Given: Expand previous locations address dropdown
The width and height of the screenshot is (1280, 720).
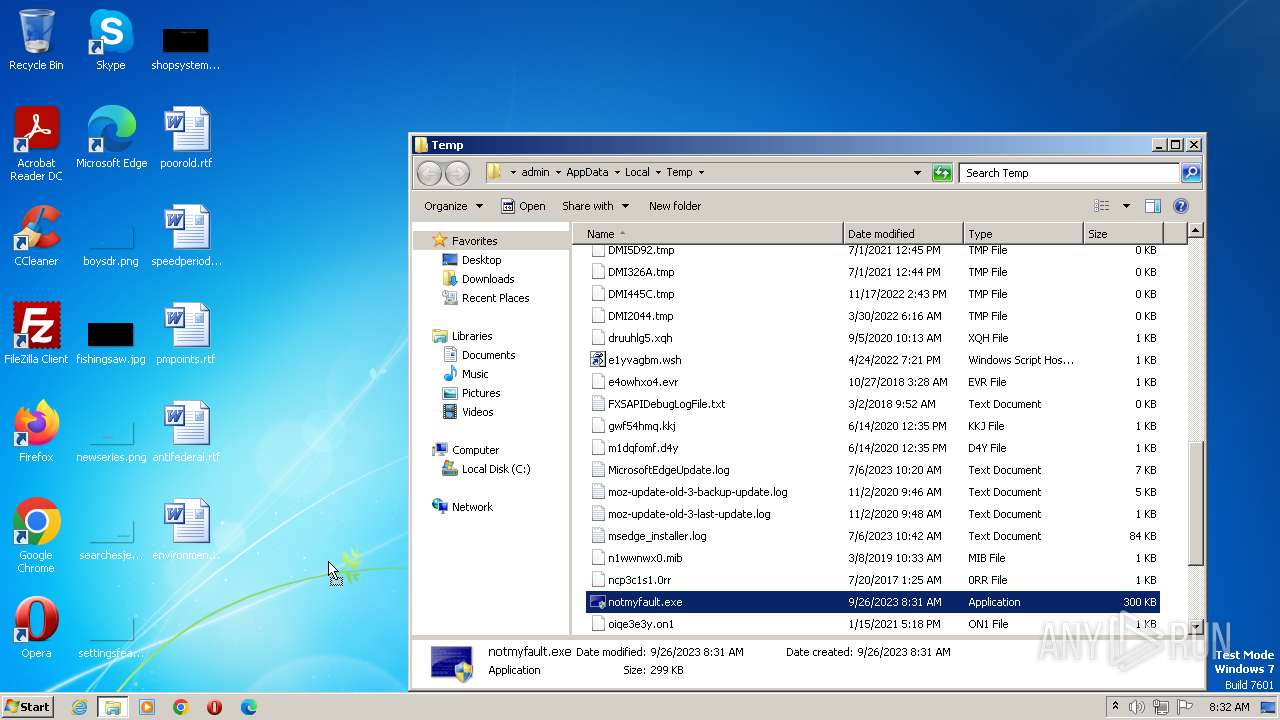Looking at the screenshot, I should [917, 173].
